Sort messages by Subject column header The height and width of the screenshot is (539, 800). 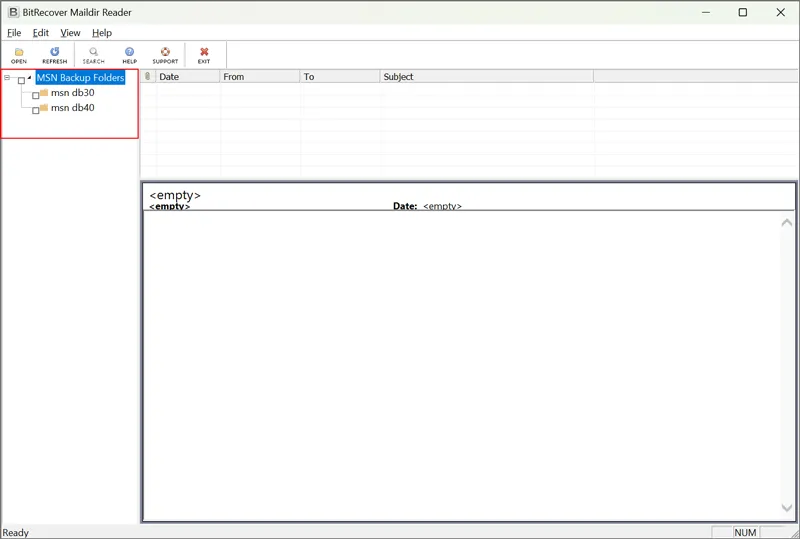486,77
